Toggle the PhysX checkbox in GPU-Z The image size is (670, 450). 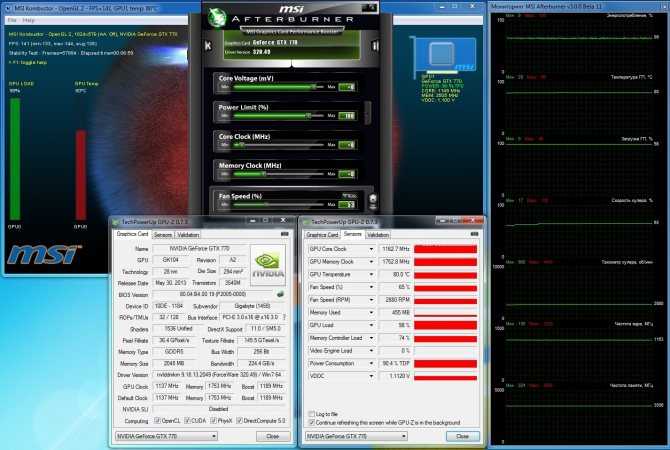click(214, 421)
